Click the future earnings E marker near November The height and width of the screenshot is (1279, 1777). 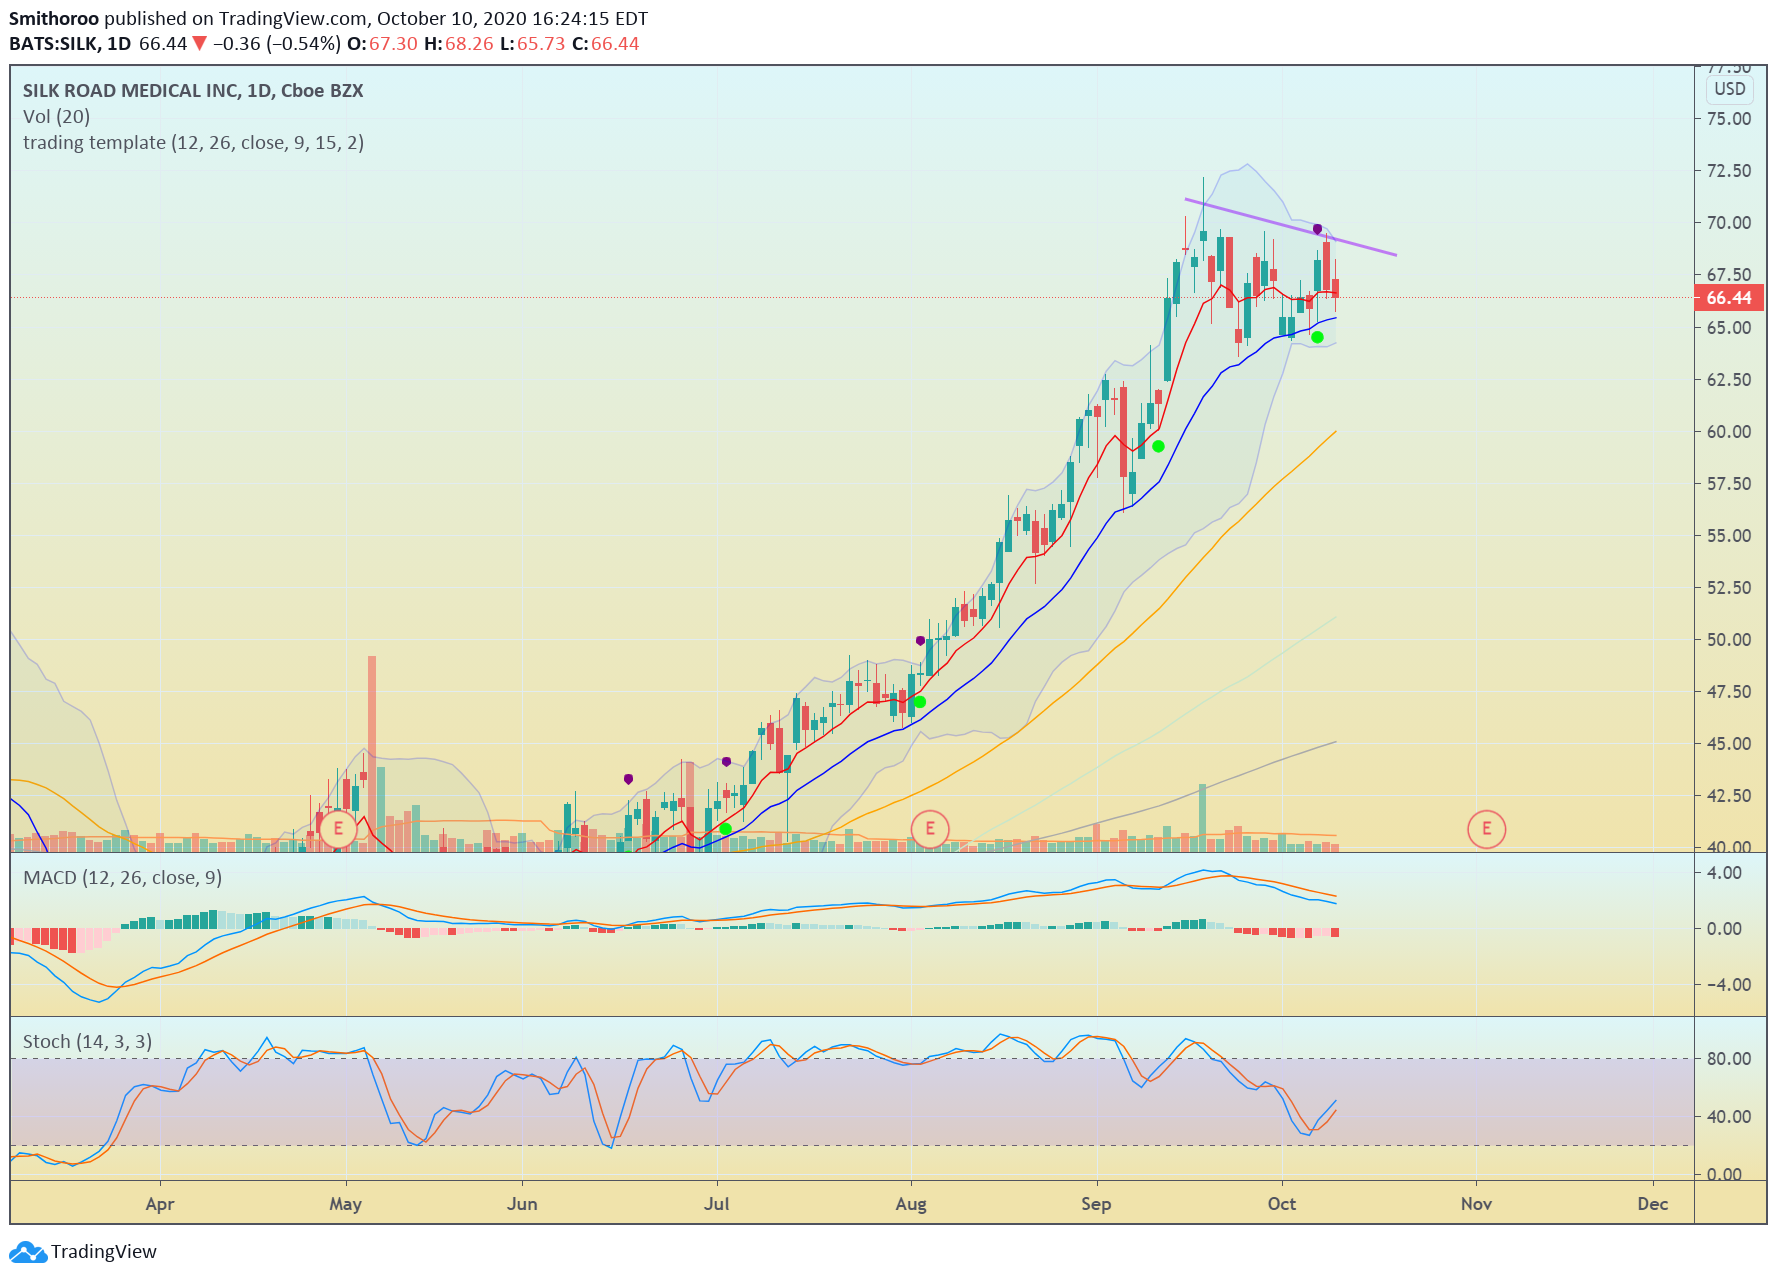[1486, 829]
